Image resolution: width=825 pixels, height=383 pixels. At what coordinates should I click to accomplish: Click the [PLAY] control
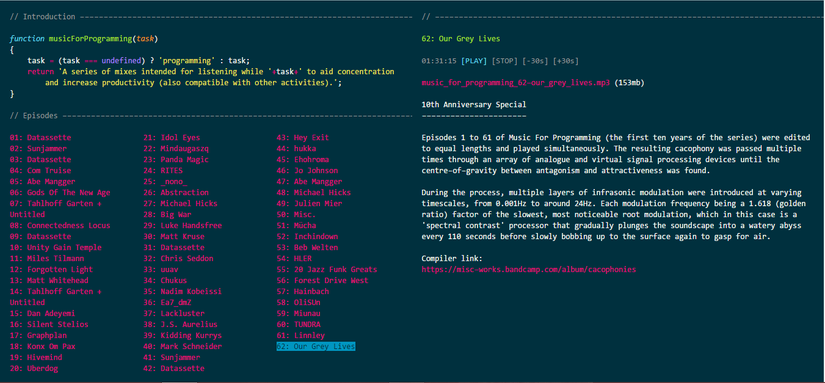click(x=474, y=61)
